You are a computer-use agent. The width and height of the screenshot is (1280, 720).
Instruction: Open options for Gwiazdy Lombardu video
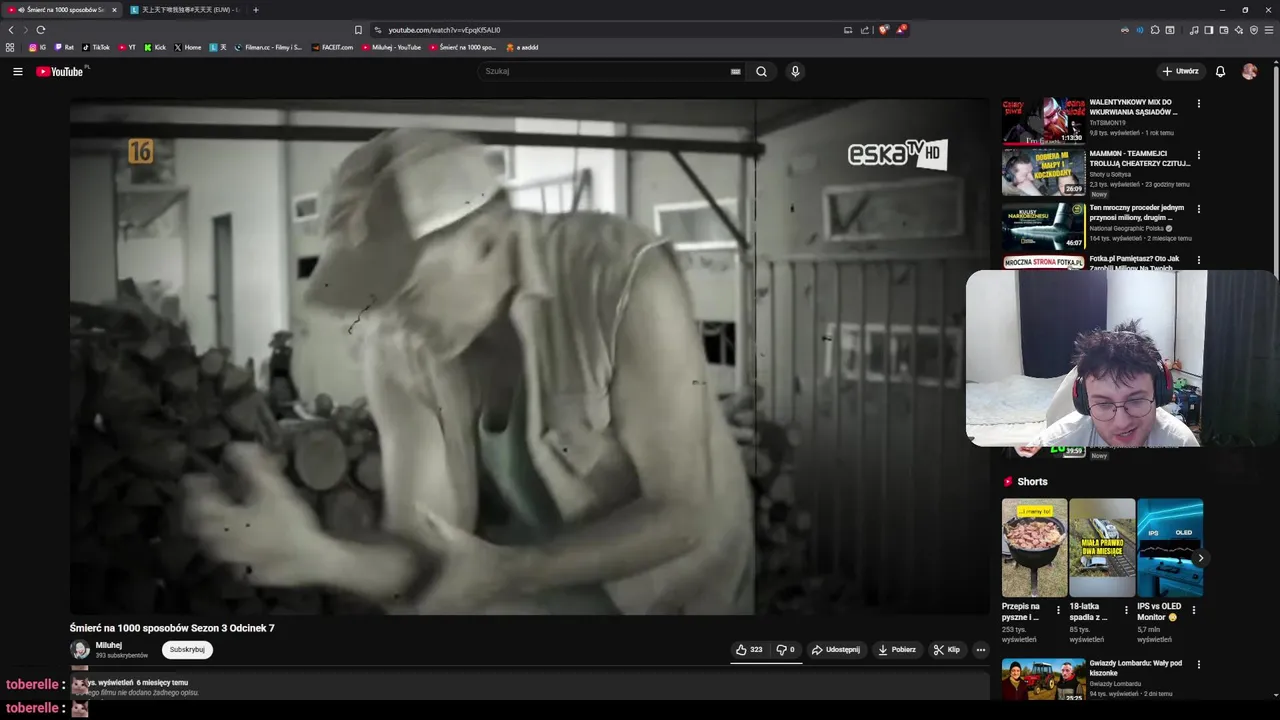click(1198, 664)
